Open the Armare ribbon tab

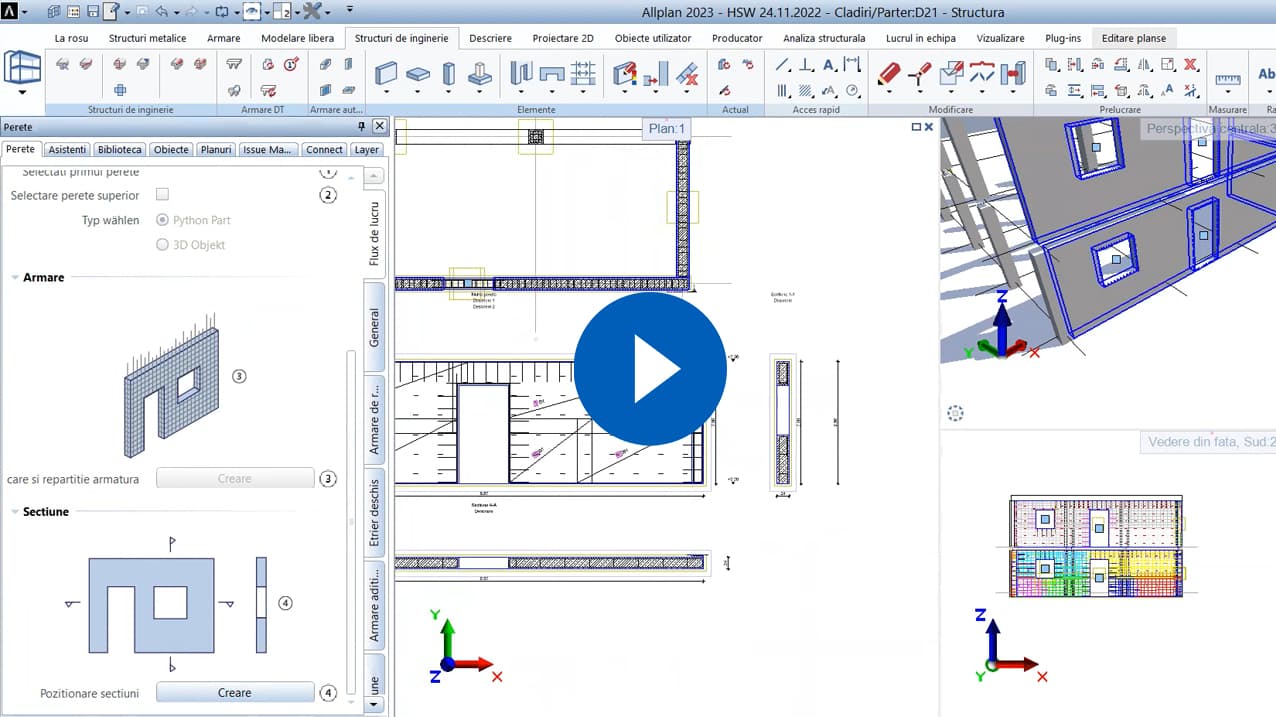(223, 38)
